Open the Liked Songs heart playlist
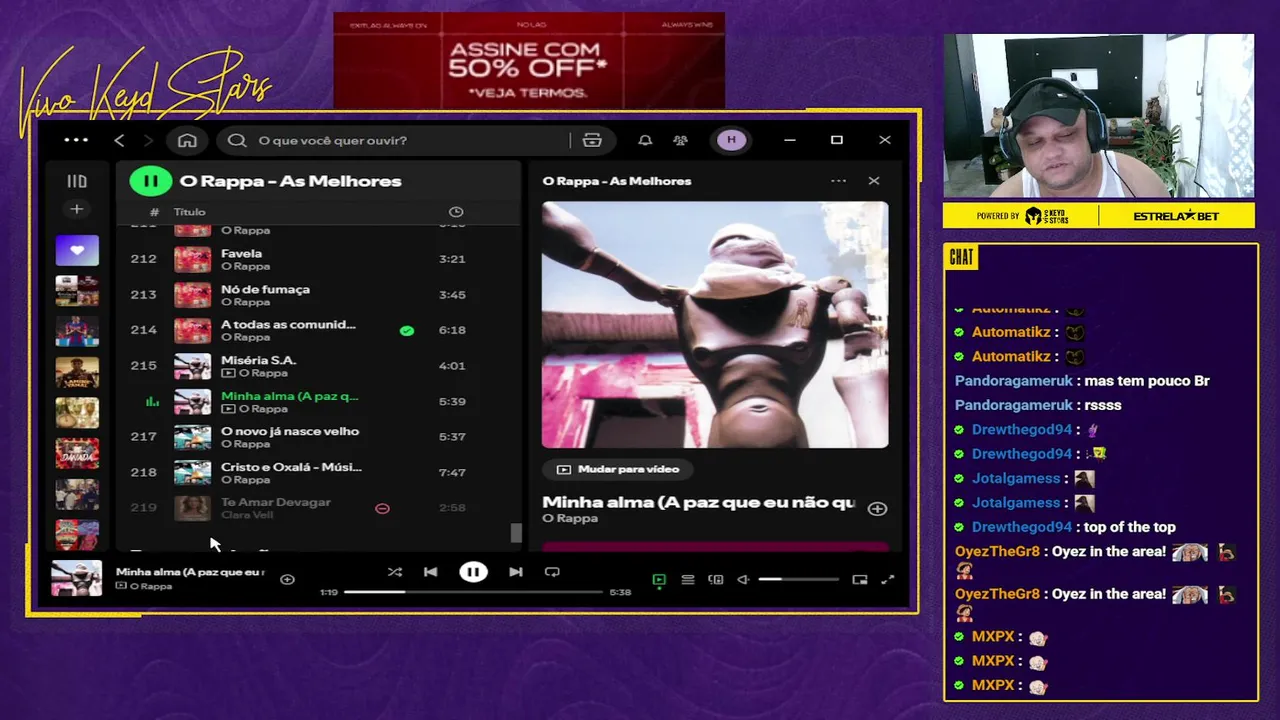 point(77,250)
